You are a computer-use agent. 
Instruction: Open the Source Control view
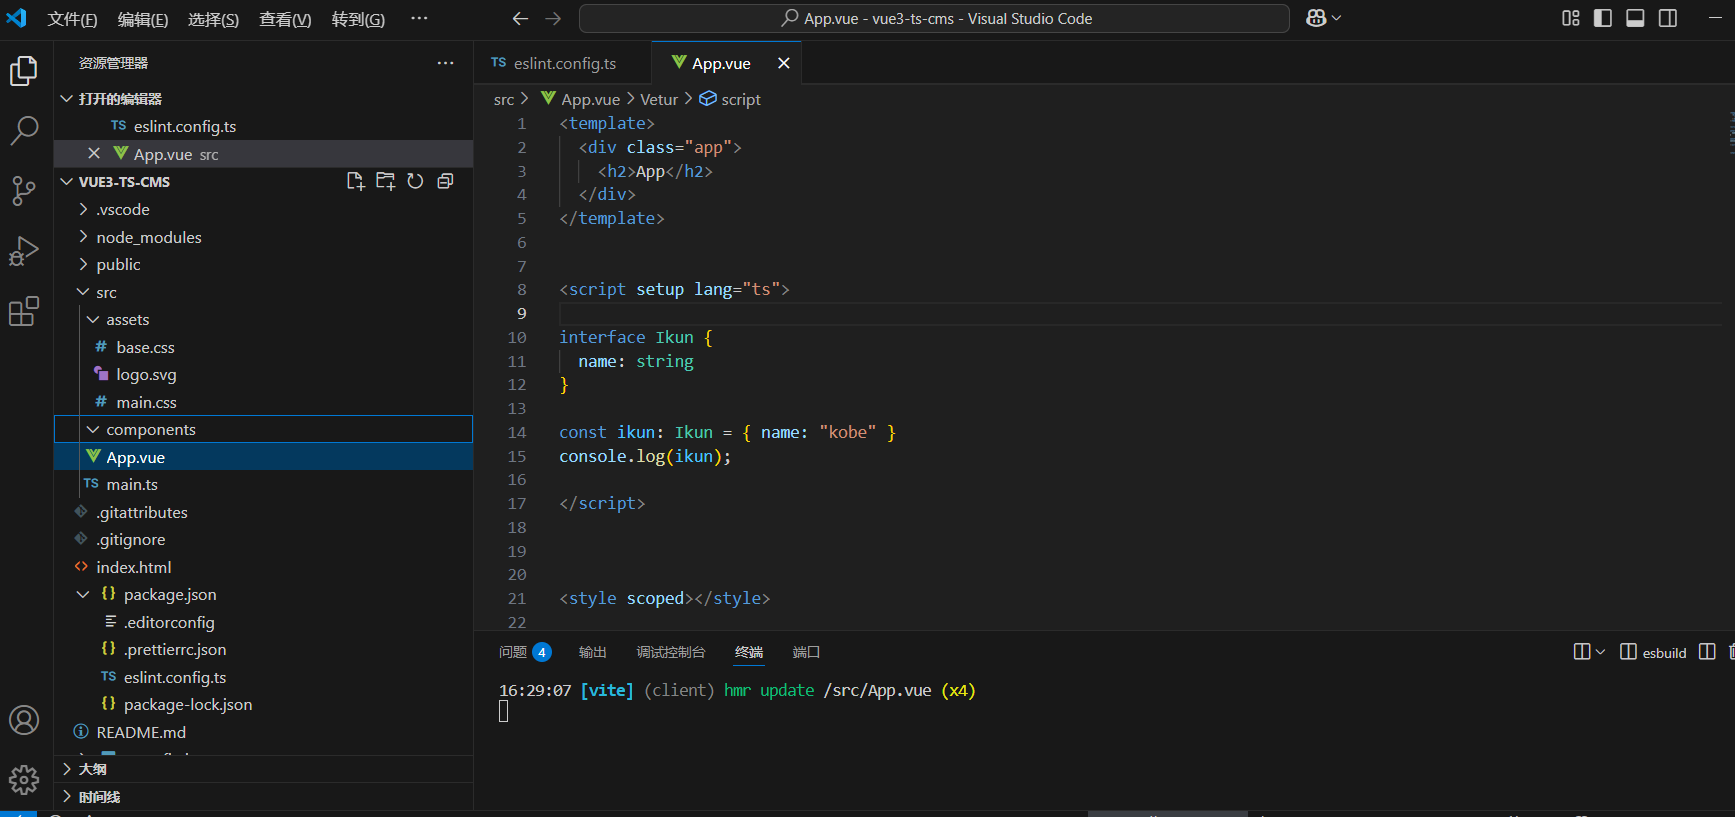(24, 190)
